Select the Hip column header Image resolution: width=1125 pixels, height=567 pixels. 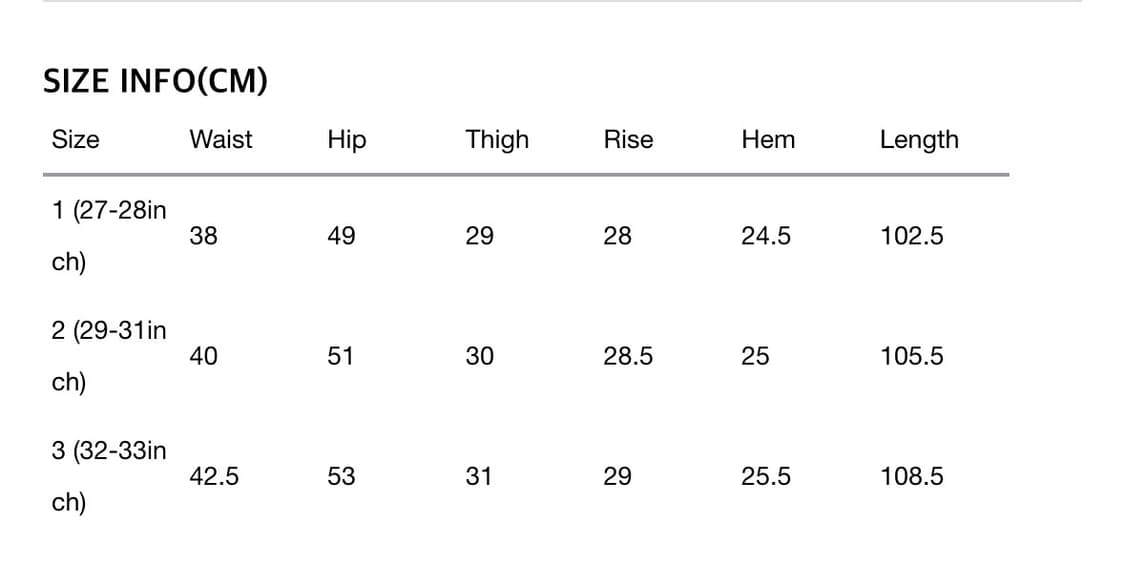pyautogui.click(x=346, y=139)
